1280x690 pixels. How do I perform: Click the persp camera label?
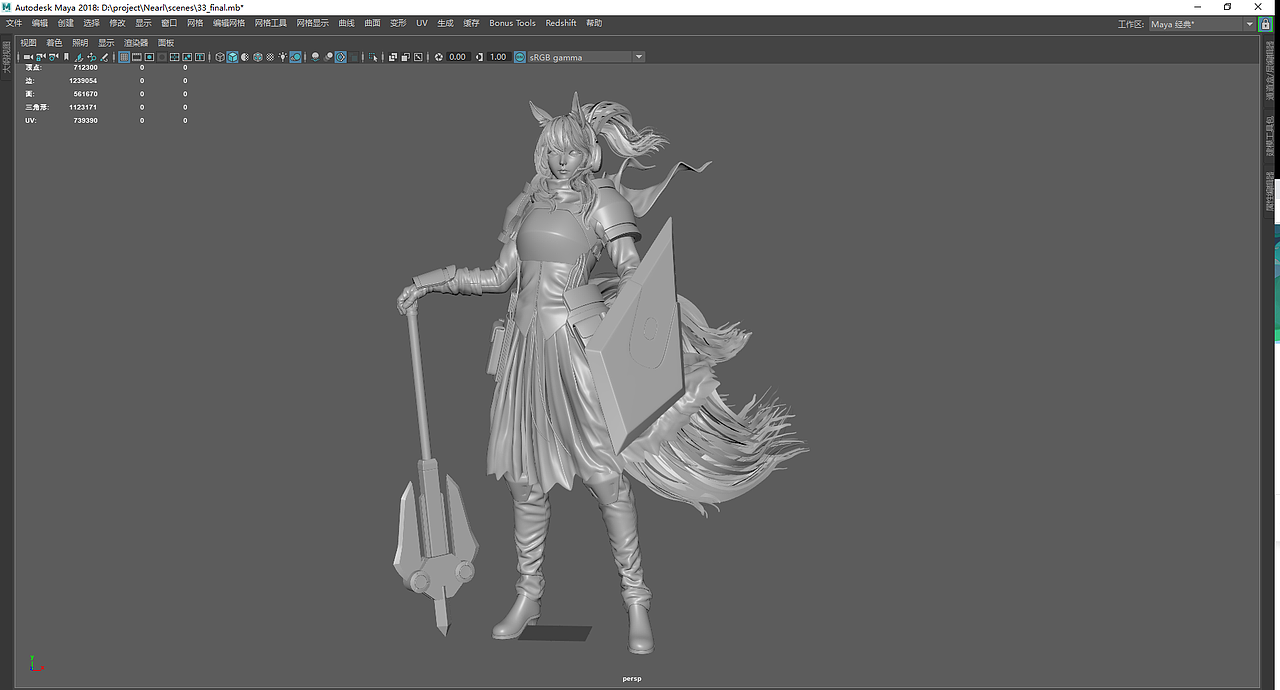pos(631,679)
